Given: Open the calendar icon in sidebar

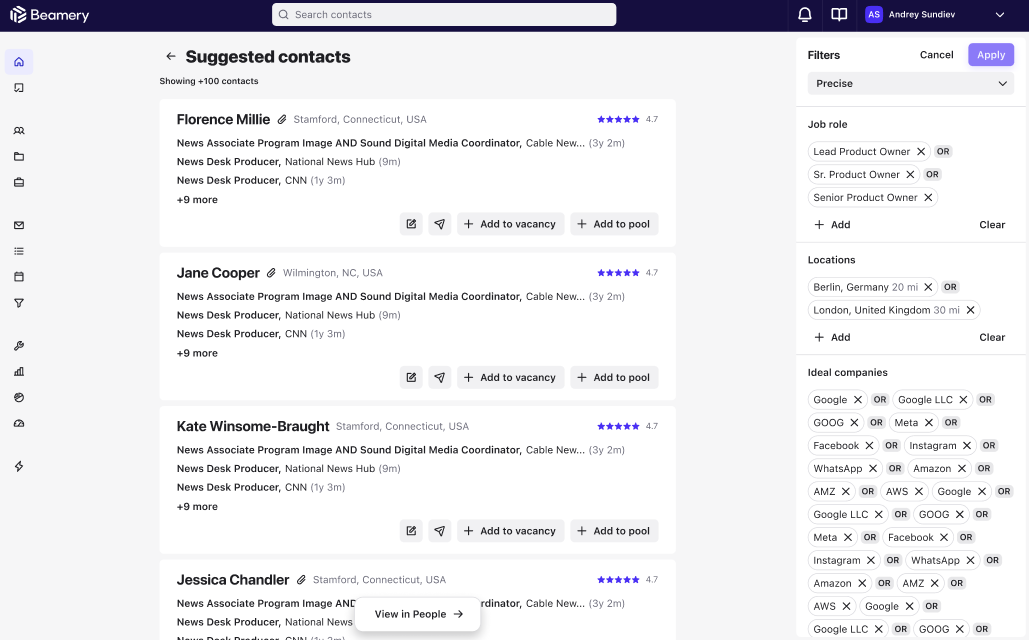Looking at the screenshot, I should pos(19,277).
